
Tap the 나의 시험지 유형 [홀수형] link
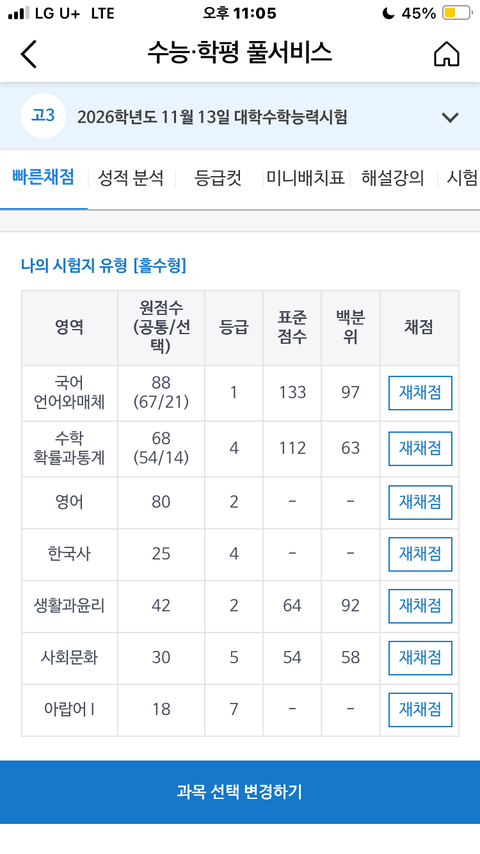104,266
